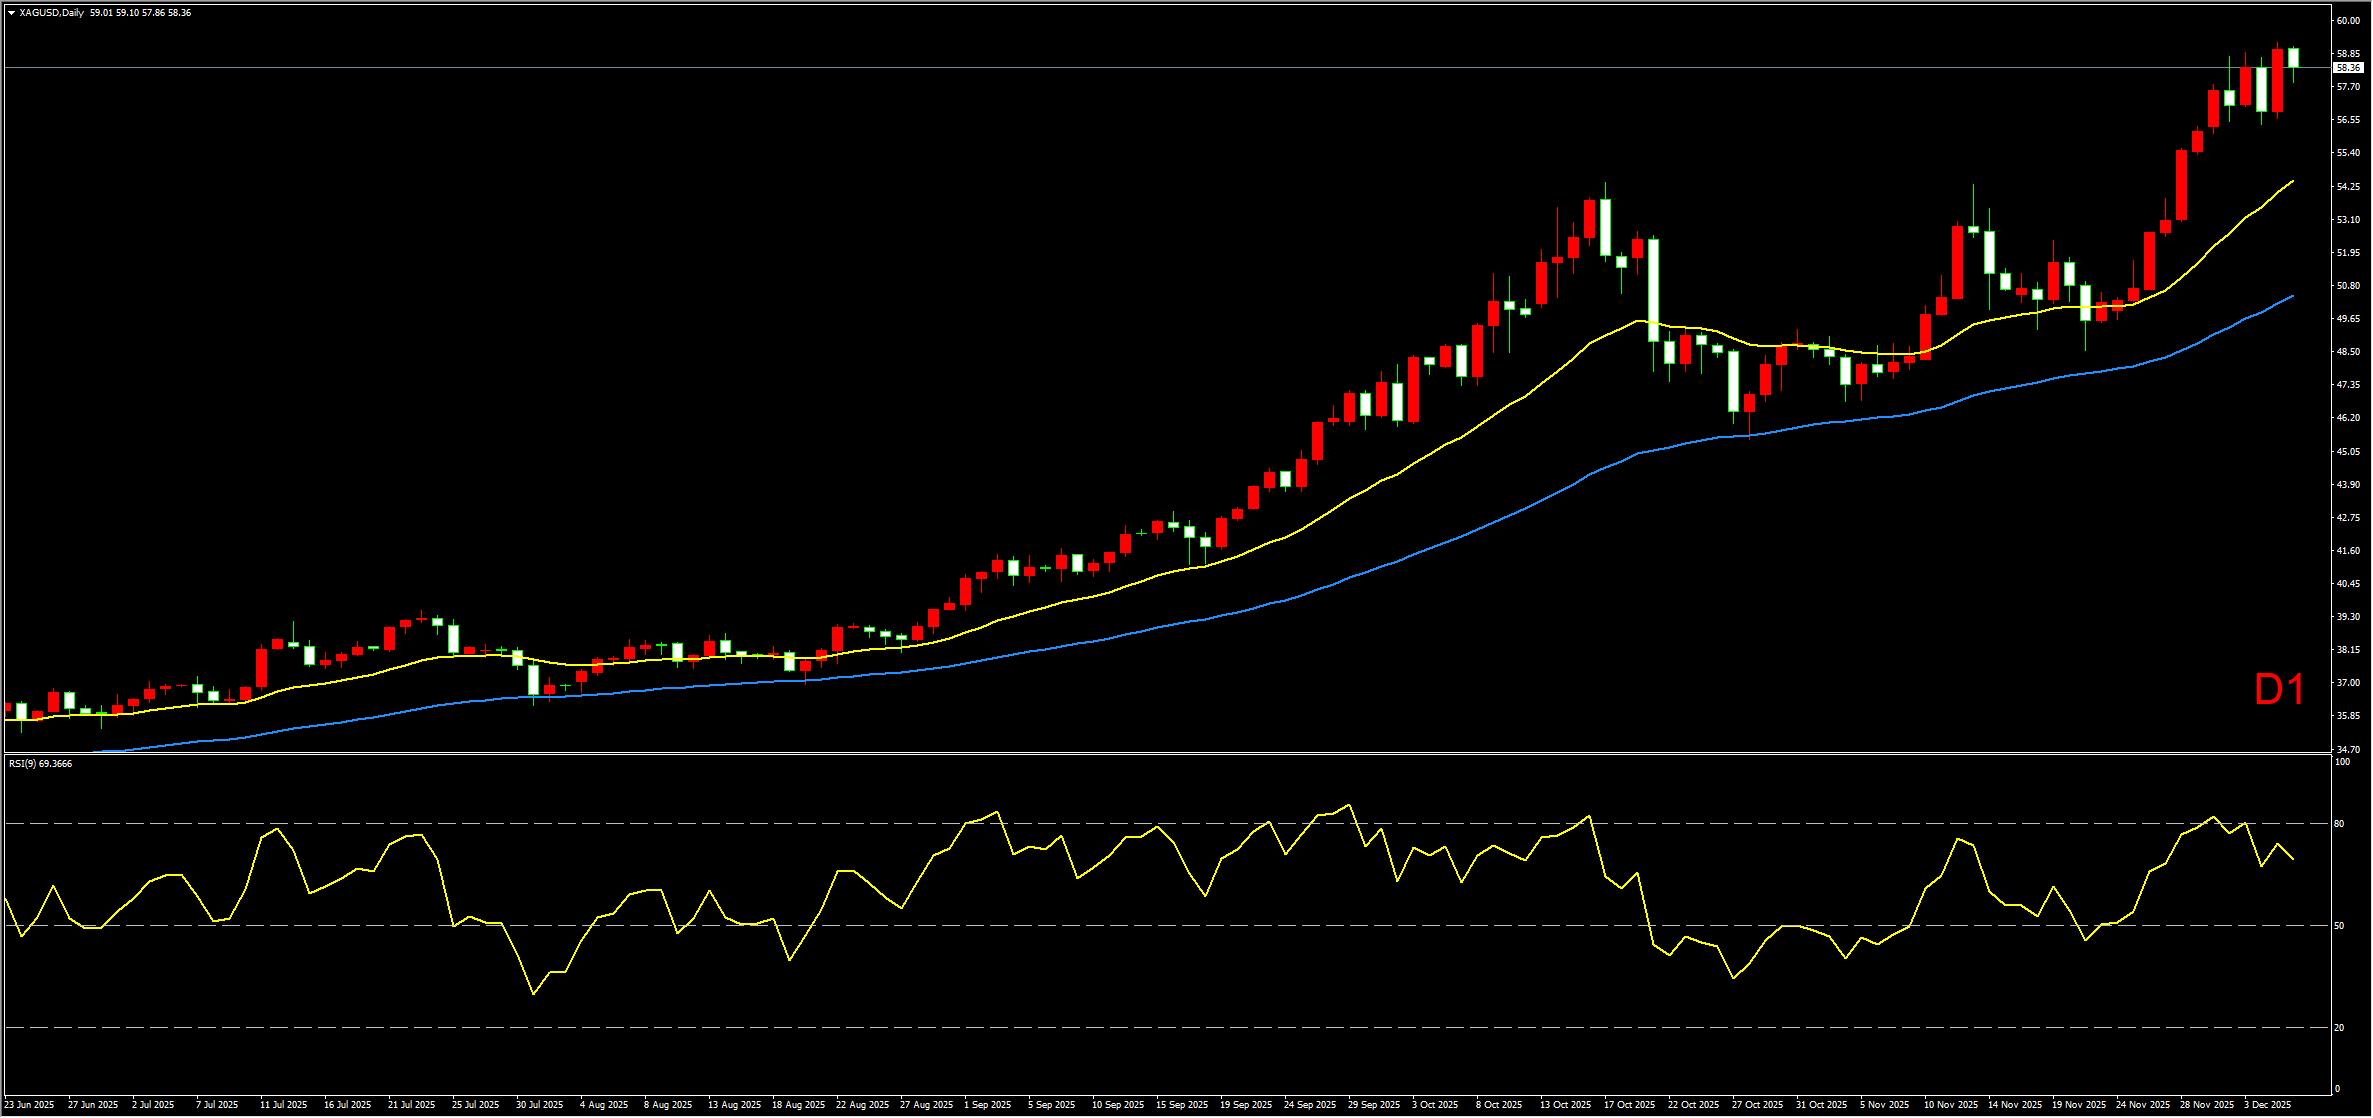Click the 1 Sep 2025 date label

pyautogui.click(x=988, y=1105)
